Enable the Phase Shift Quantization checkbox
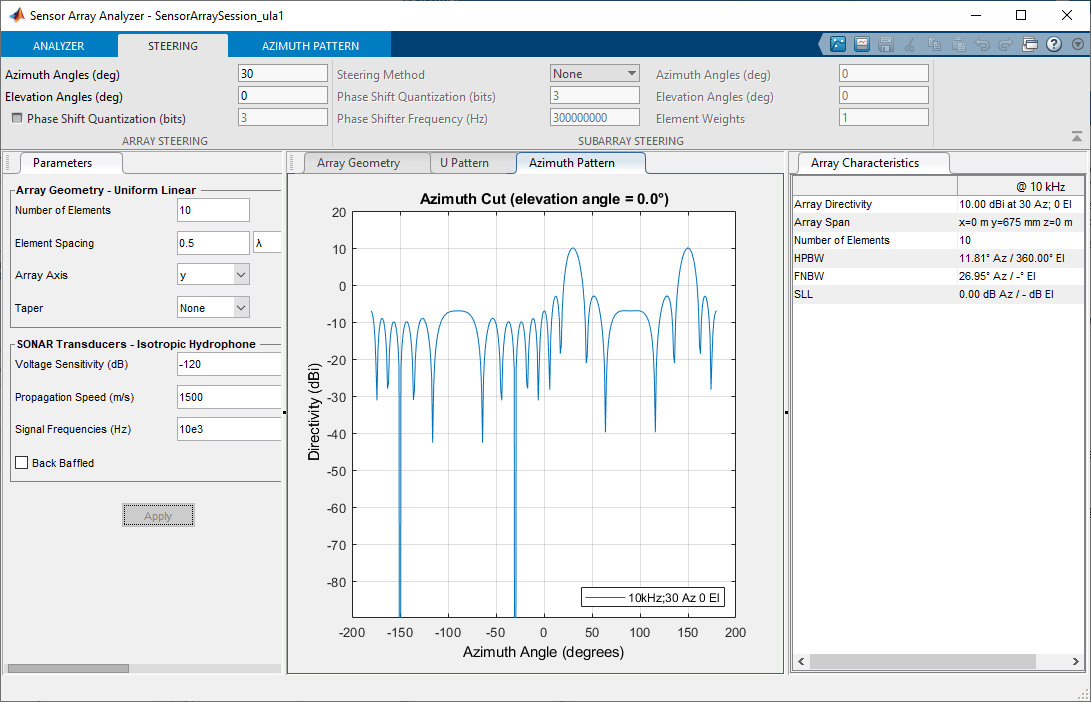Screen dimensions: 1091x702 coord(17,118)
